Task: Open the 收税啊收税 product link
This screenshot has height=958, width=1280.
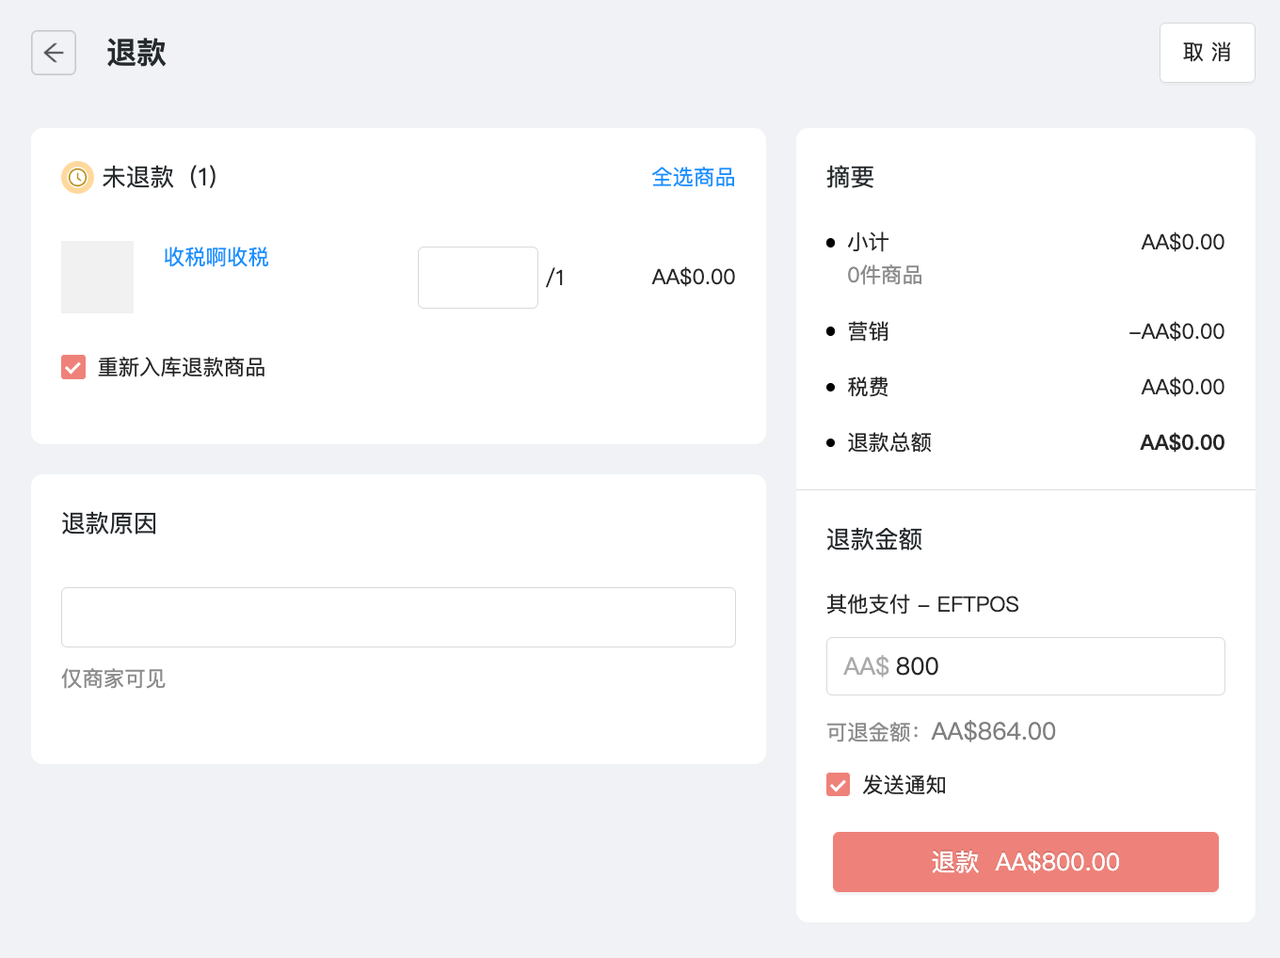Action: 216,257
